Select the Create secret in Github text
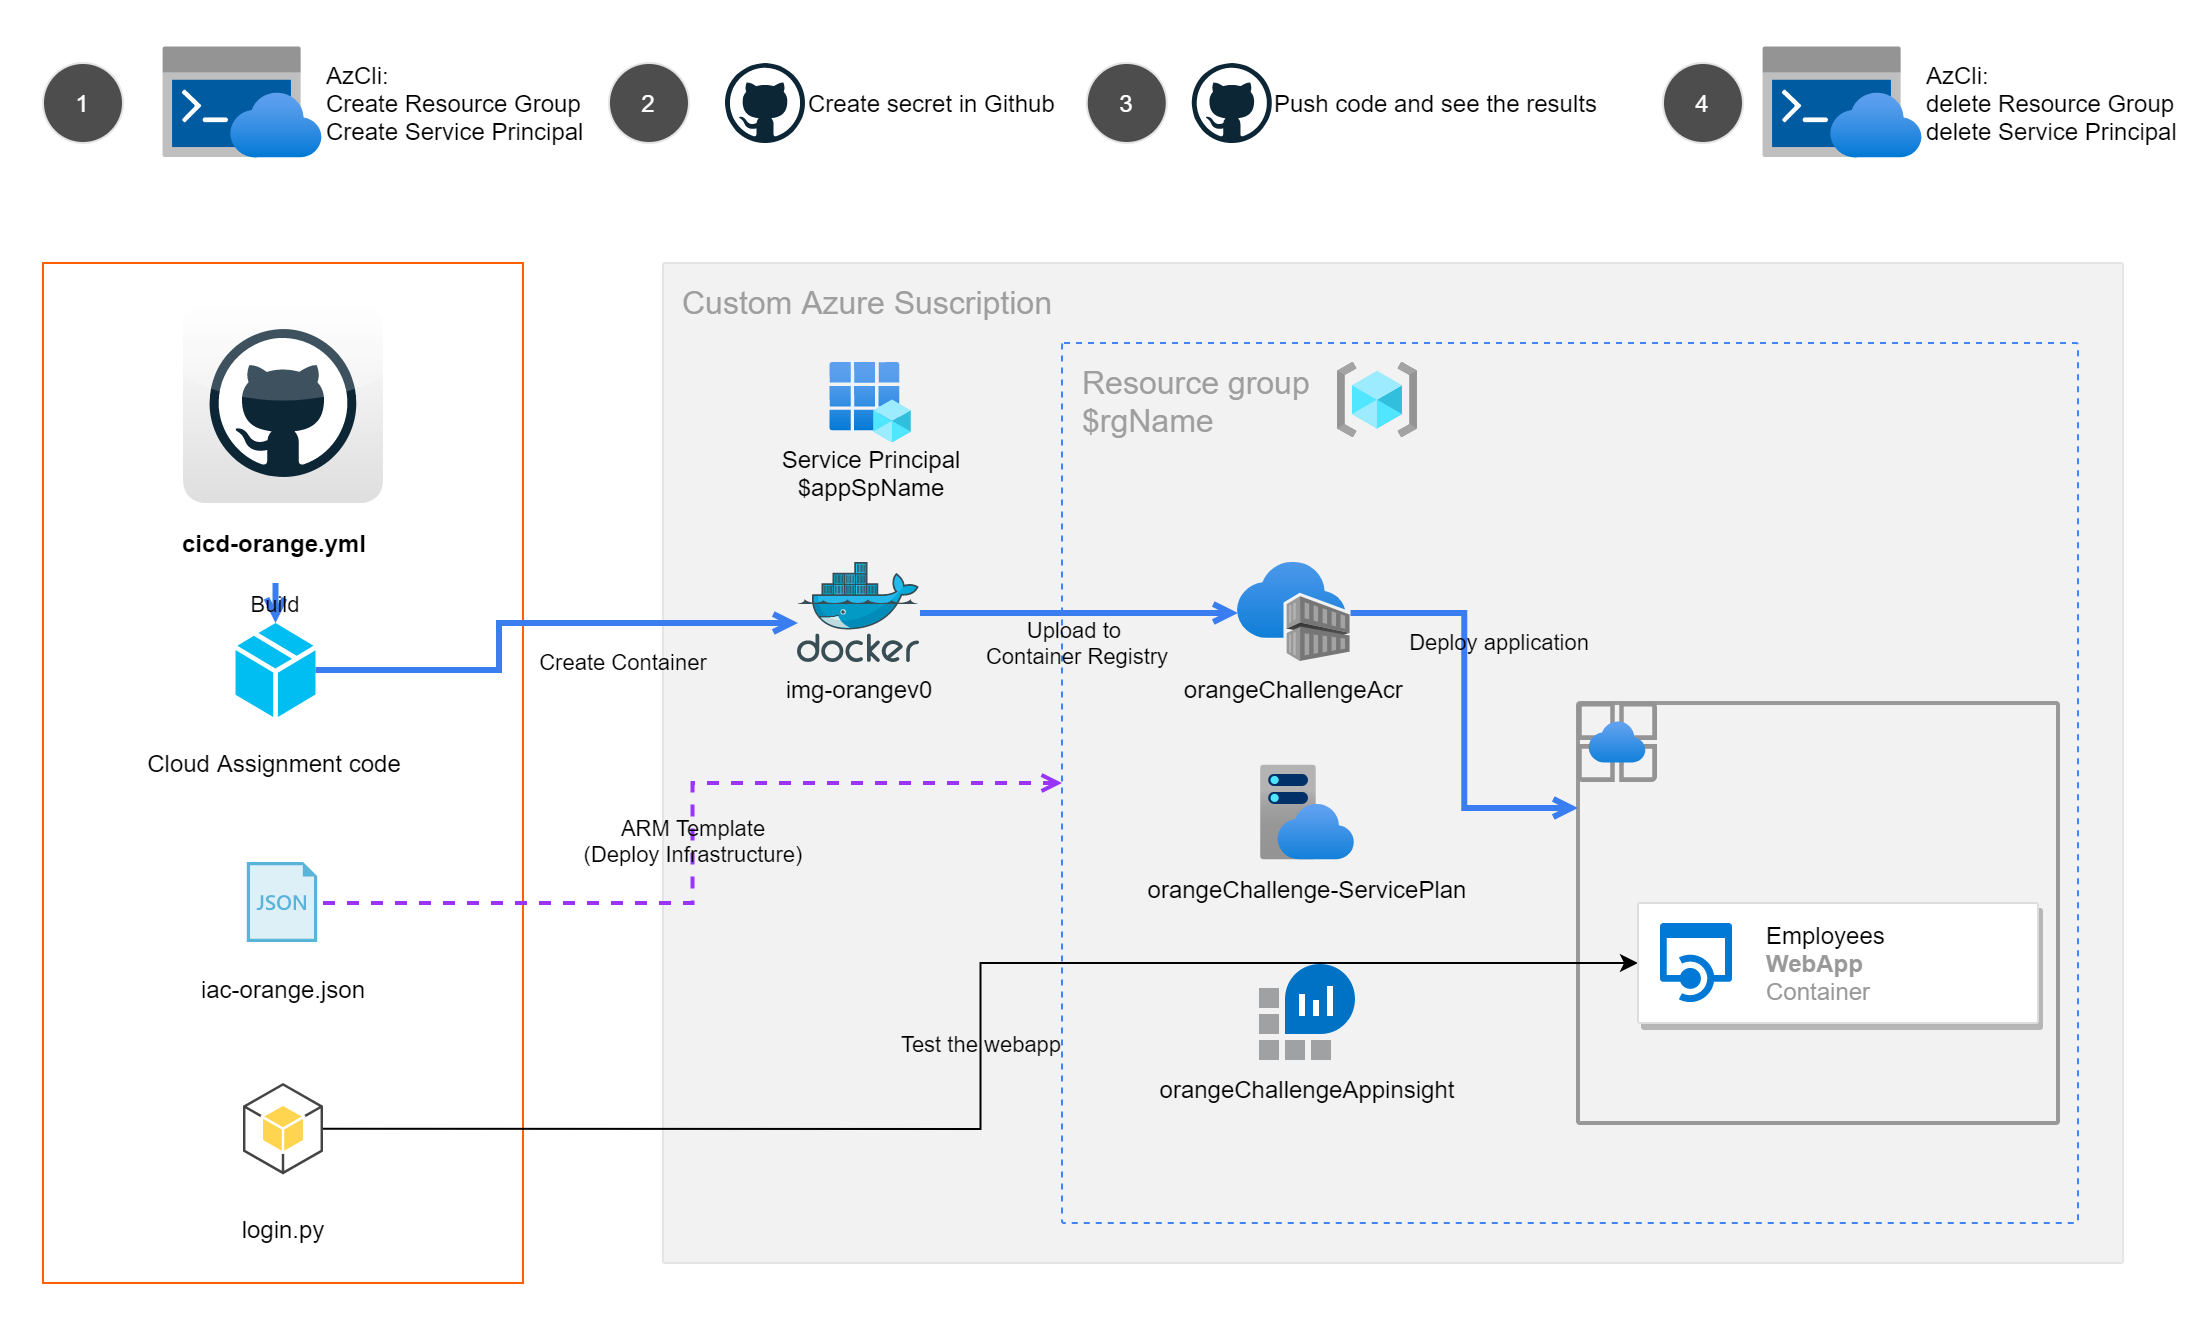 coord(931,104)
